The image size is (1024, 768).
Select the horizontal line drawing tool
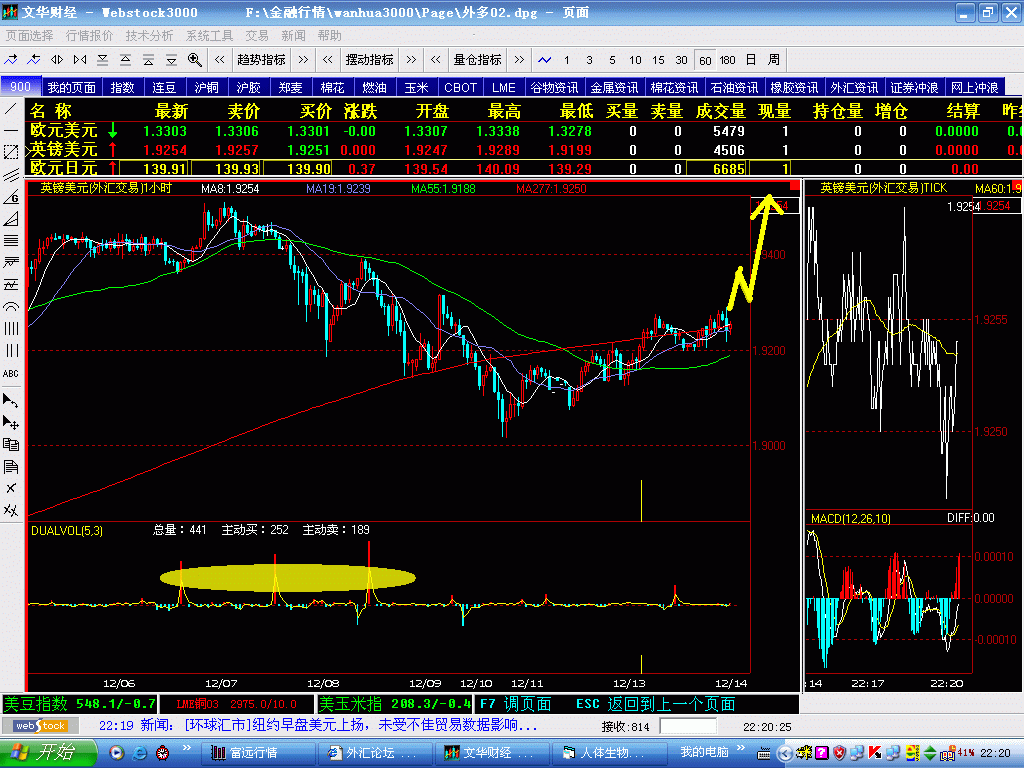11,130
